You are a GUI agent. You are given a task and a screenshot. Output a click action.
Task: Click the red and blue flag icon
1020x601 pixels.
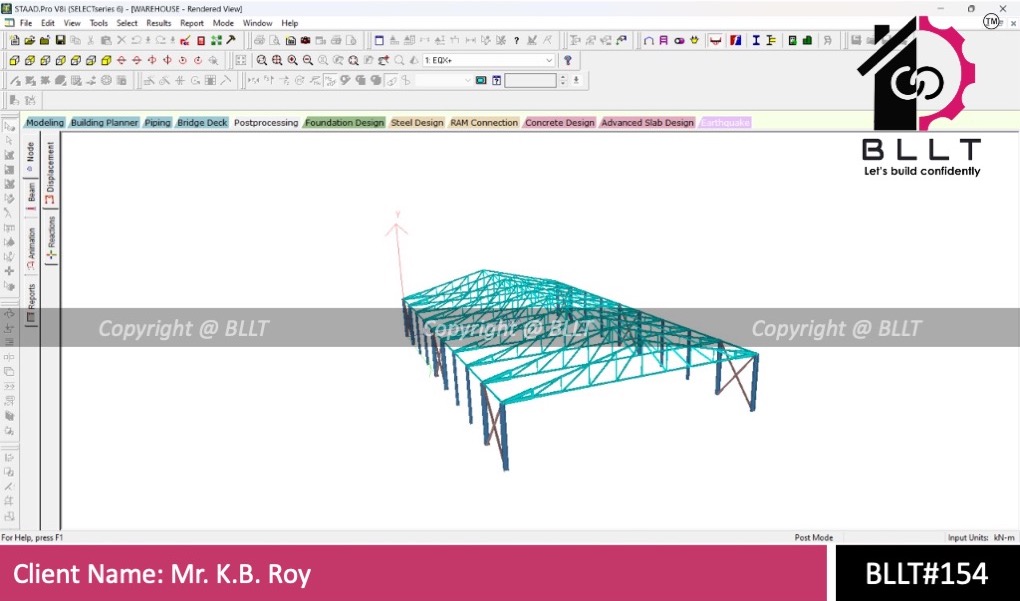(736, 40)
